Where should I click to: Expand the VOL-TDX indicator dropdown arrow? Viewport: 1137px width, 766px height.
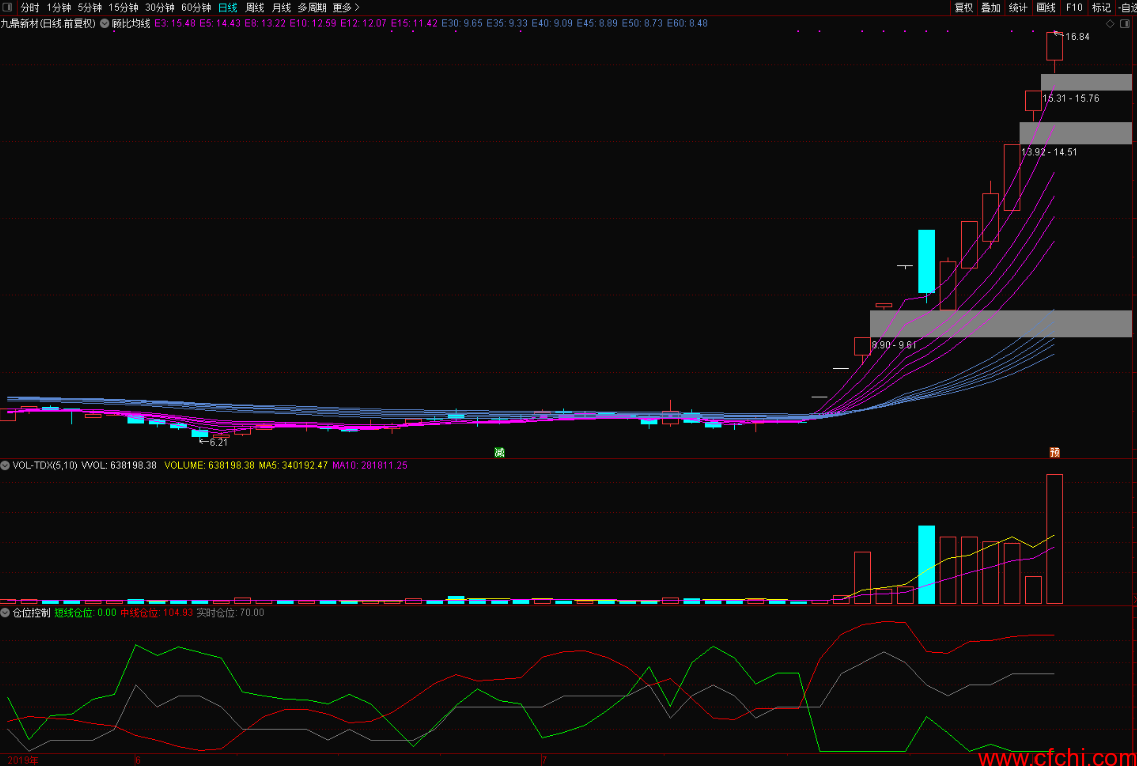point(5,466)
